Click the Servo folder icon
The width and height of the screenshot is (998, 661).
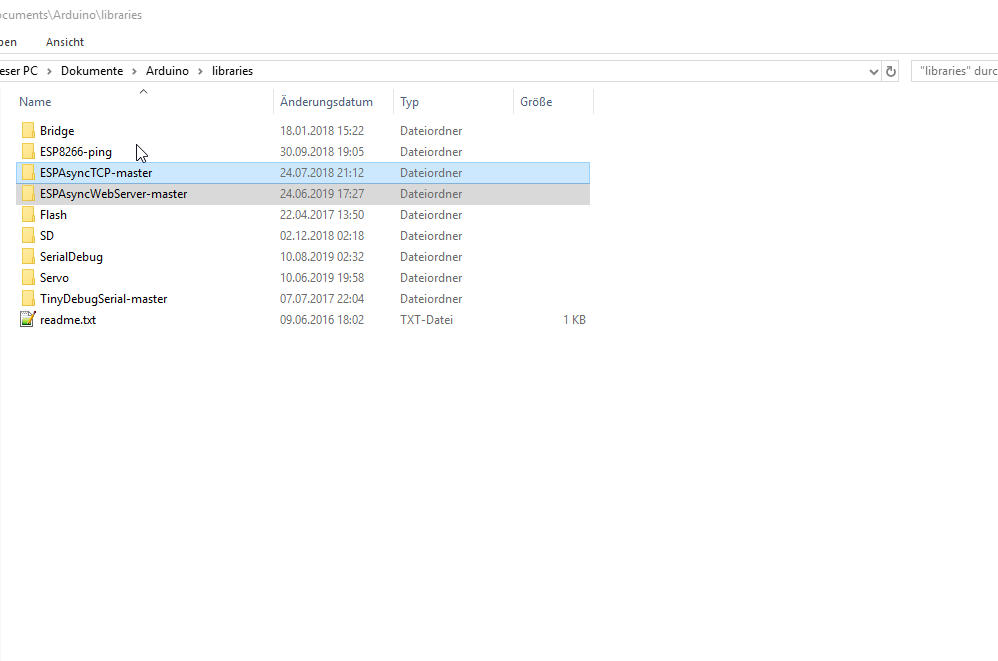[x=28, y=277]
